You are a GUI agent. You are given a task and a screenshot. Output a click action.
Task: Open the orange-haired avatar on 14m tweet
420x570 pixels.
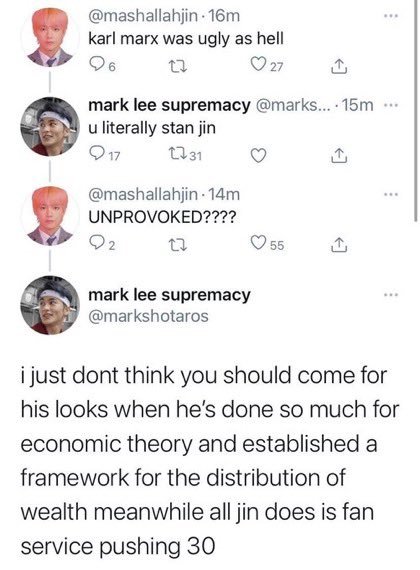tap(50, 216)
